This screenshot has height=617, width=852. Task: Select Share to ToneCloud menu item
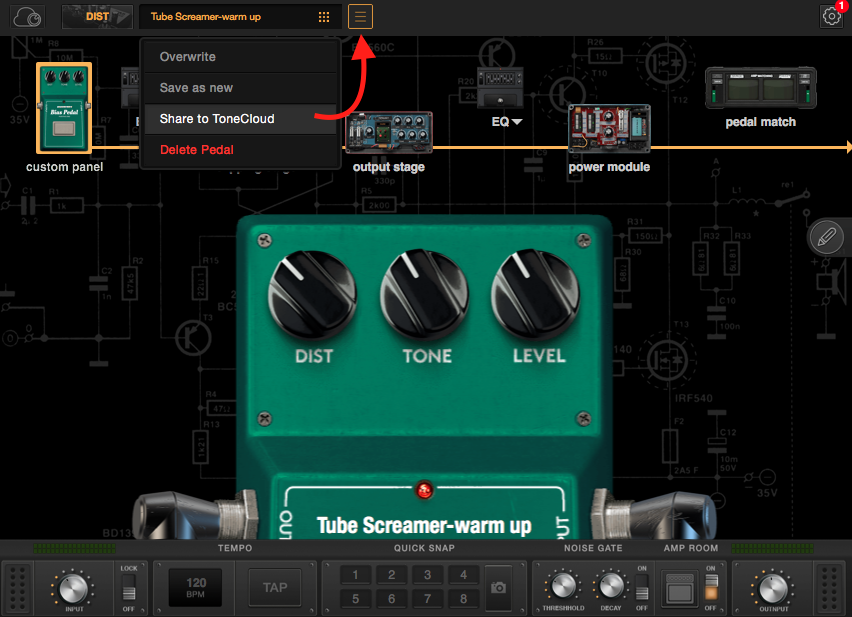[217, 119]
